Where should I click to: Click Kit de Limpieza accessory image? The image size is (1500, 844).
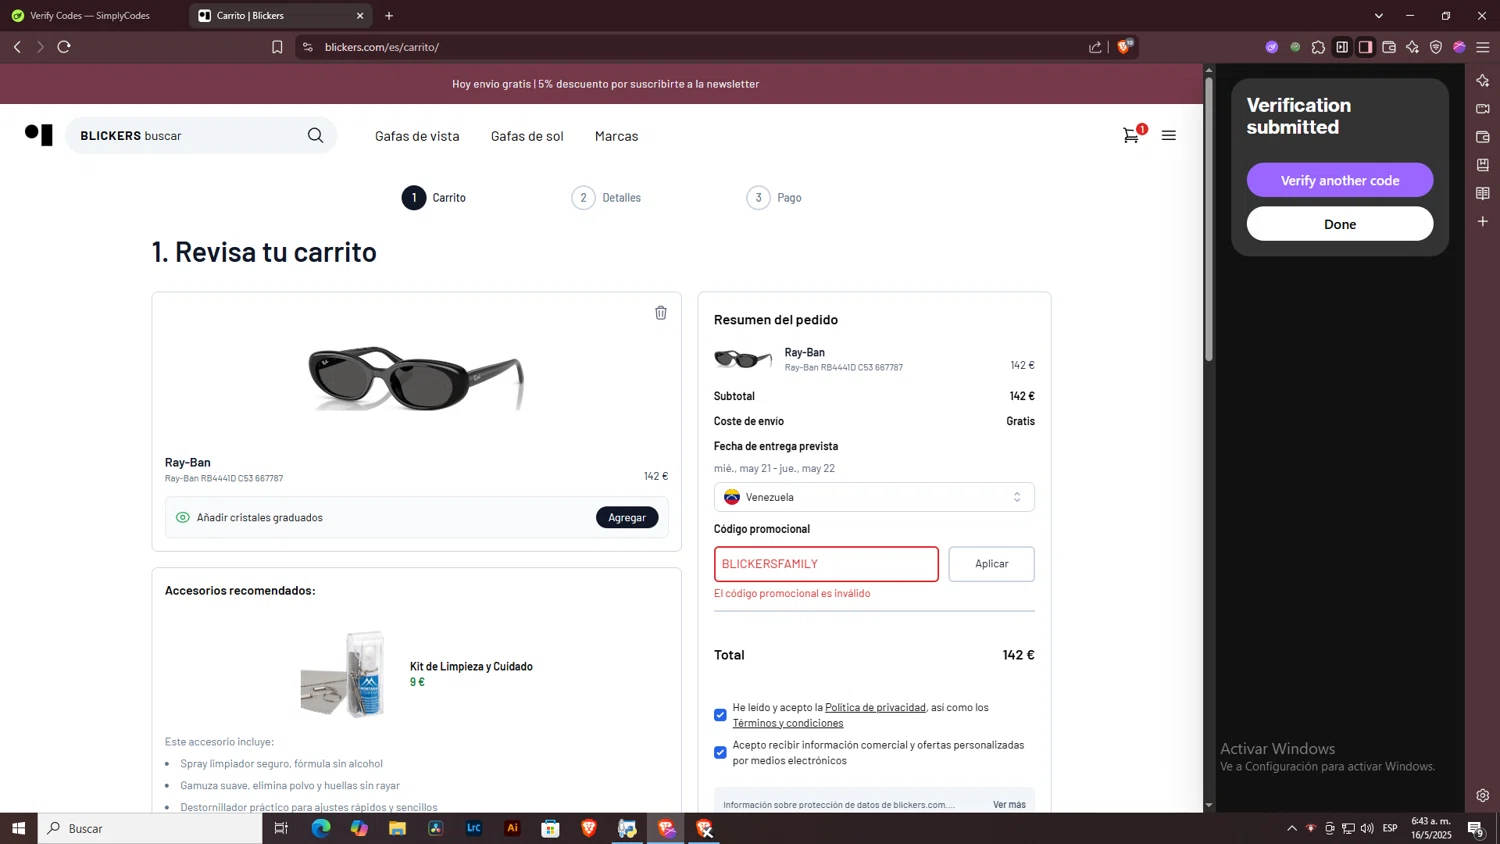[343, 675]
